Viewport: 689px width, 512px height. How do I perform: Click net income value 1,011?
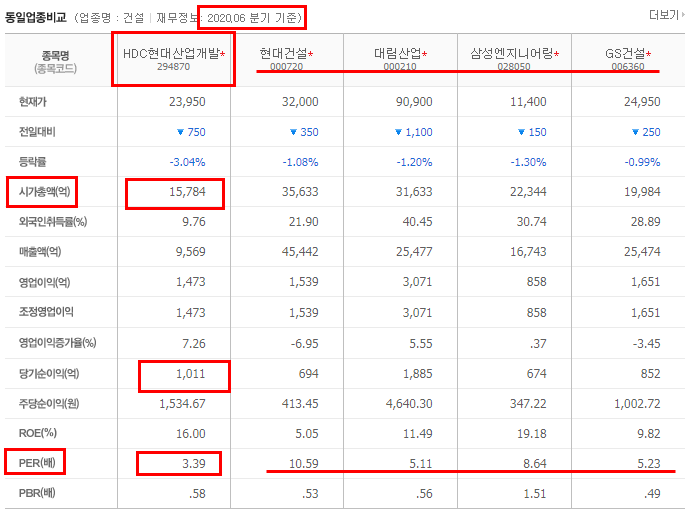point(191,374)
